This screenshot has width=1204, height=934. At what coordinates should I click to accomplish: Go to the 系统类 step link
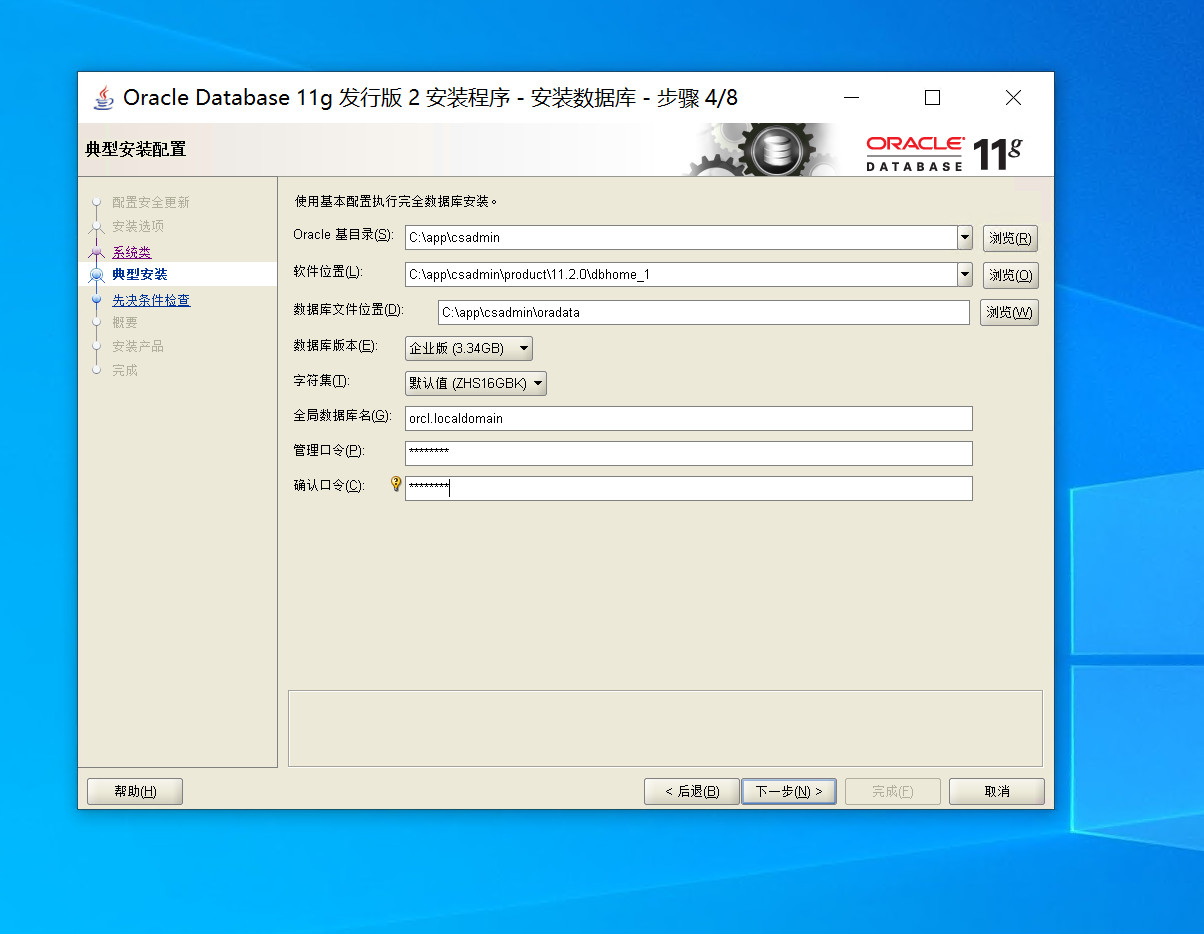pyautogui.click(x=131, y=253)
